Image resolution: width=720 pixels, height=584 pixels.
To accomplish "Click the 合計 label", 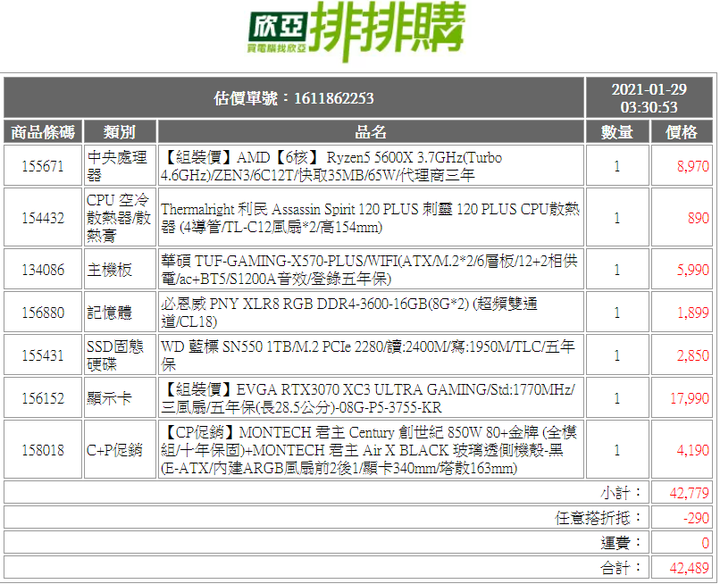I will click(x=621, y=568).
